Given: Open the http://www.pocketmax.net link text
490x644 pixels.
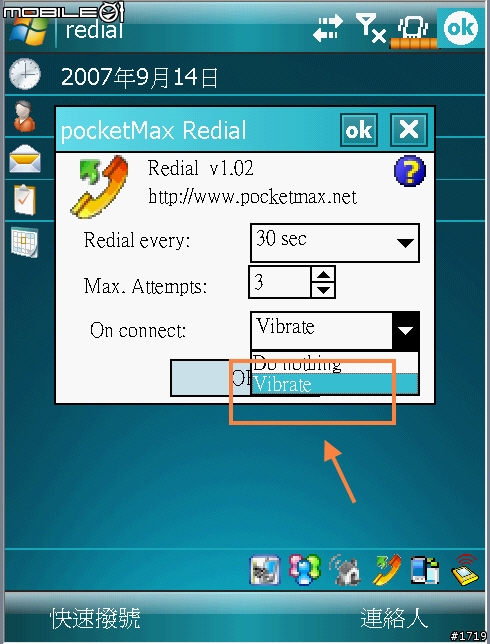Looking at the screenshot, I should point(252,197).
